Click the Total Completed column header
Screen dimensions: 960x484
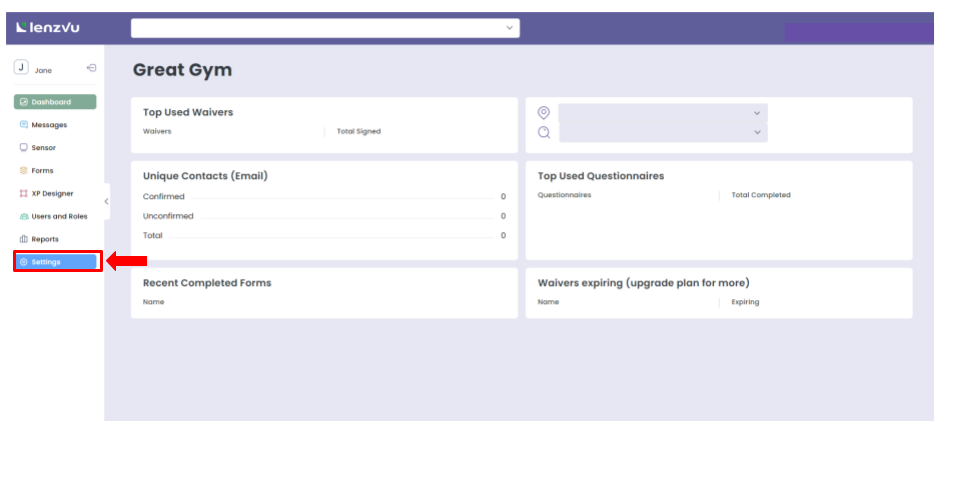pyautogui.click(x=761, y=195)
